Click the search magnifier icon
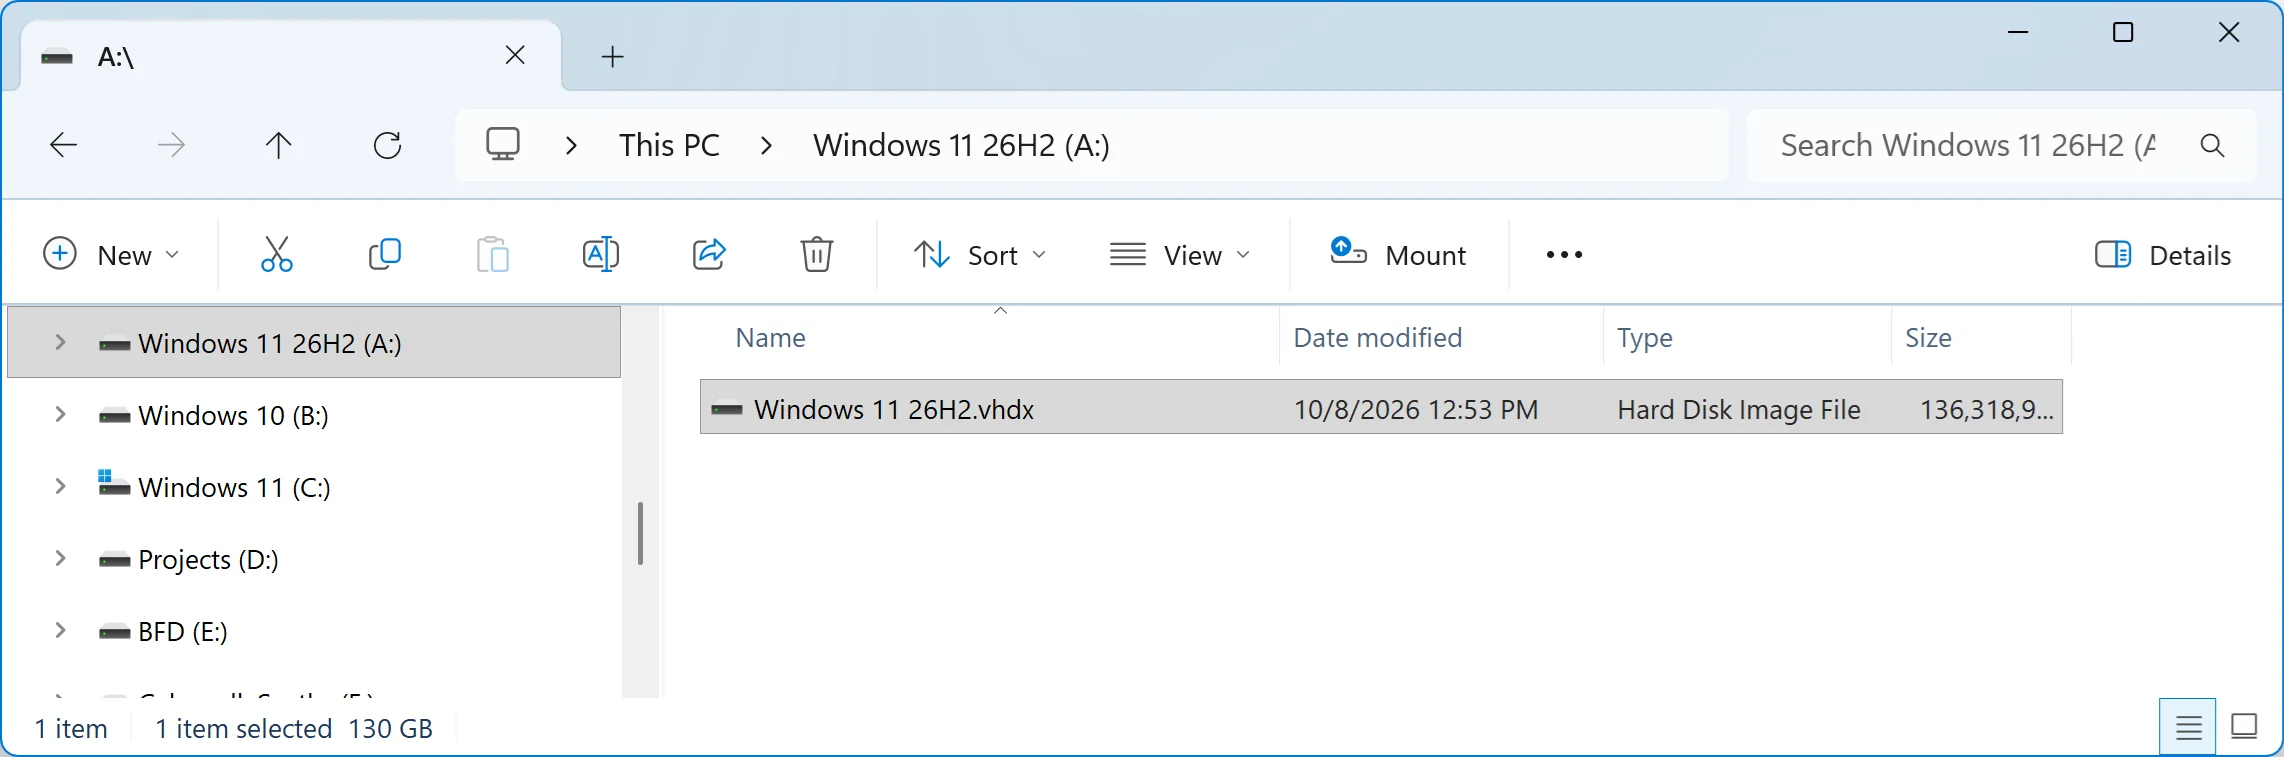The width and height of the screenshot is (2284, 757). [2213, 146]
